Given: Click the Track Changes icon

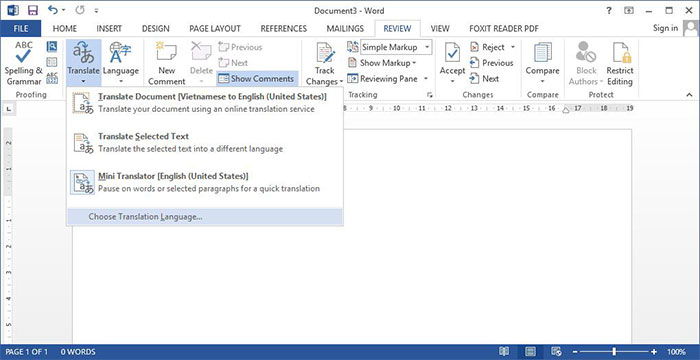Looking at the screenshot, I should 325,53.
